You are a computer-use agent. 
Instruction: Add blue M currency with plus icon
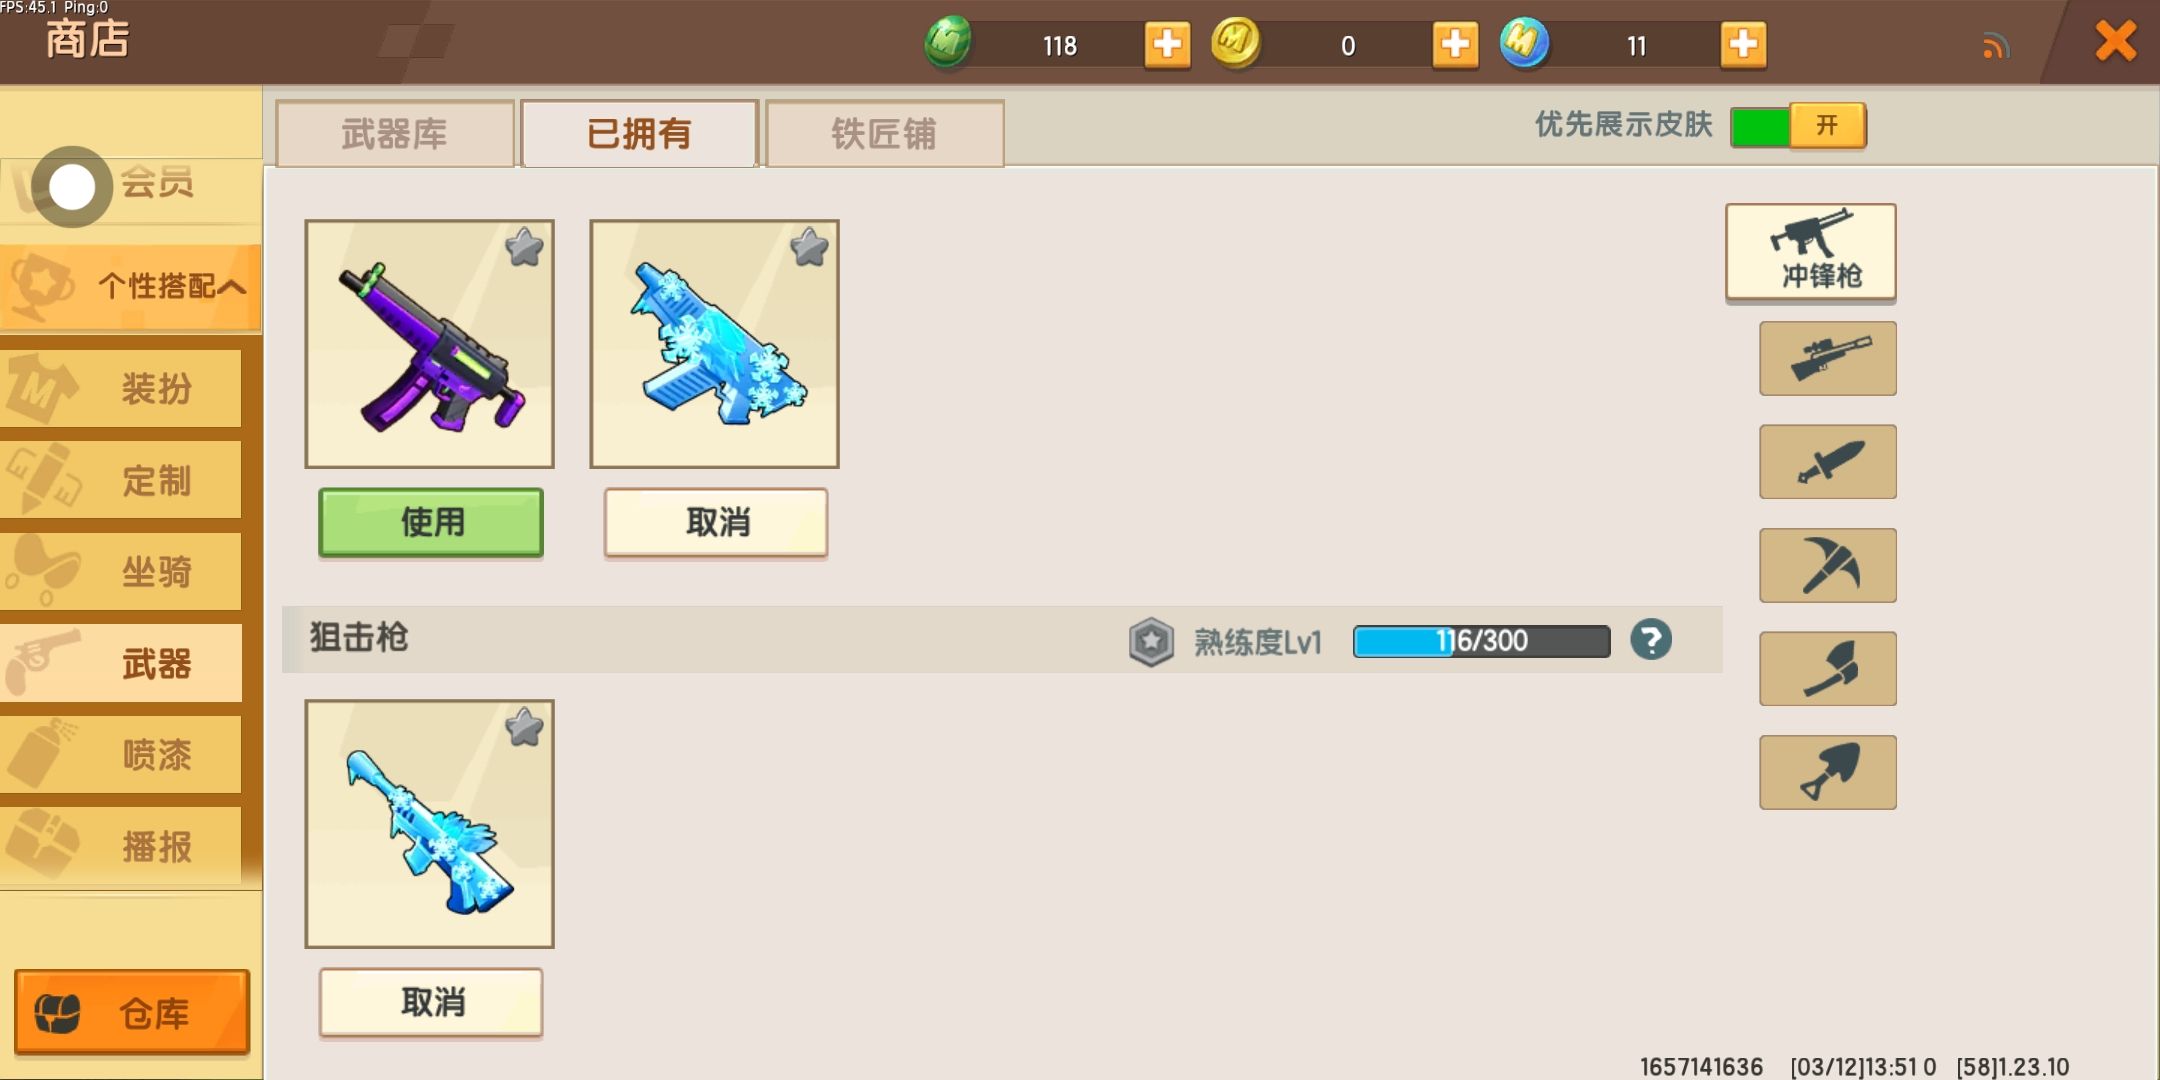click(1743, 44)
